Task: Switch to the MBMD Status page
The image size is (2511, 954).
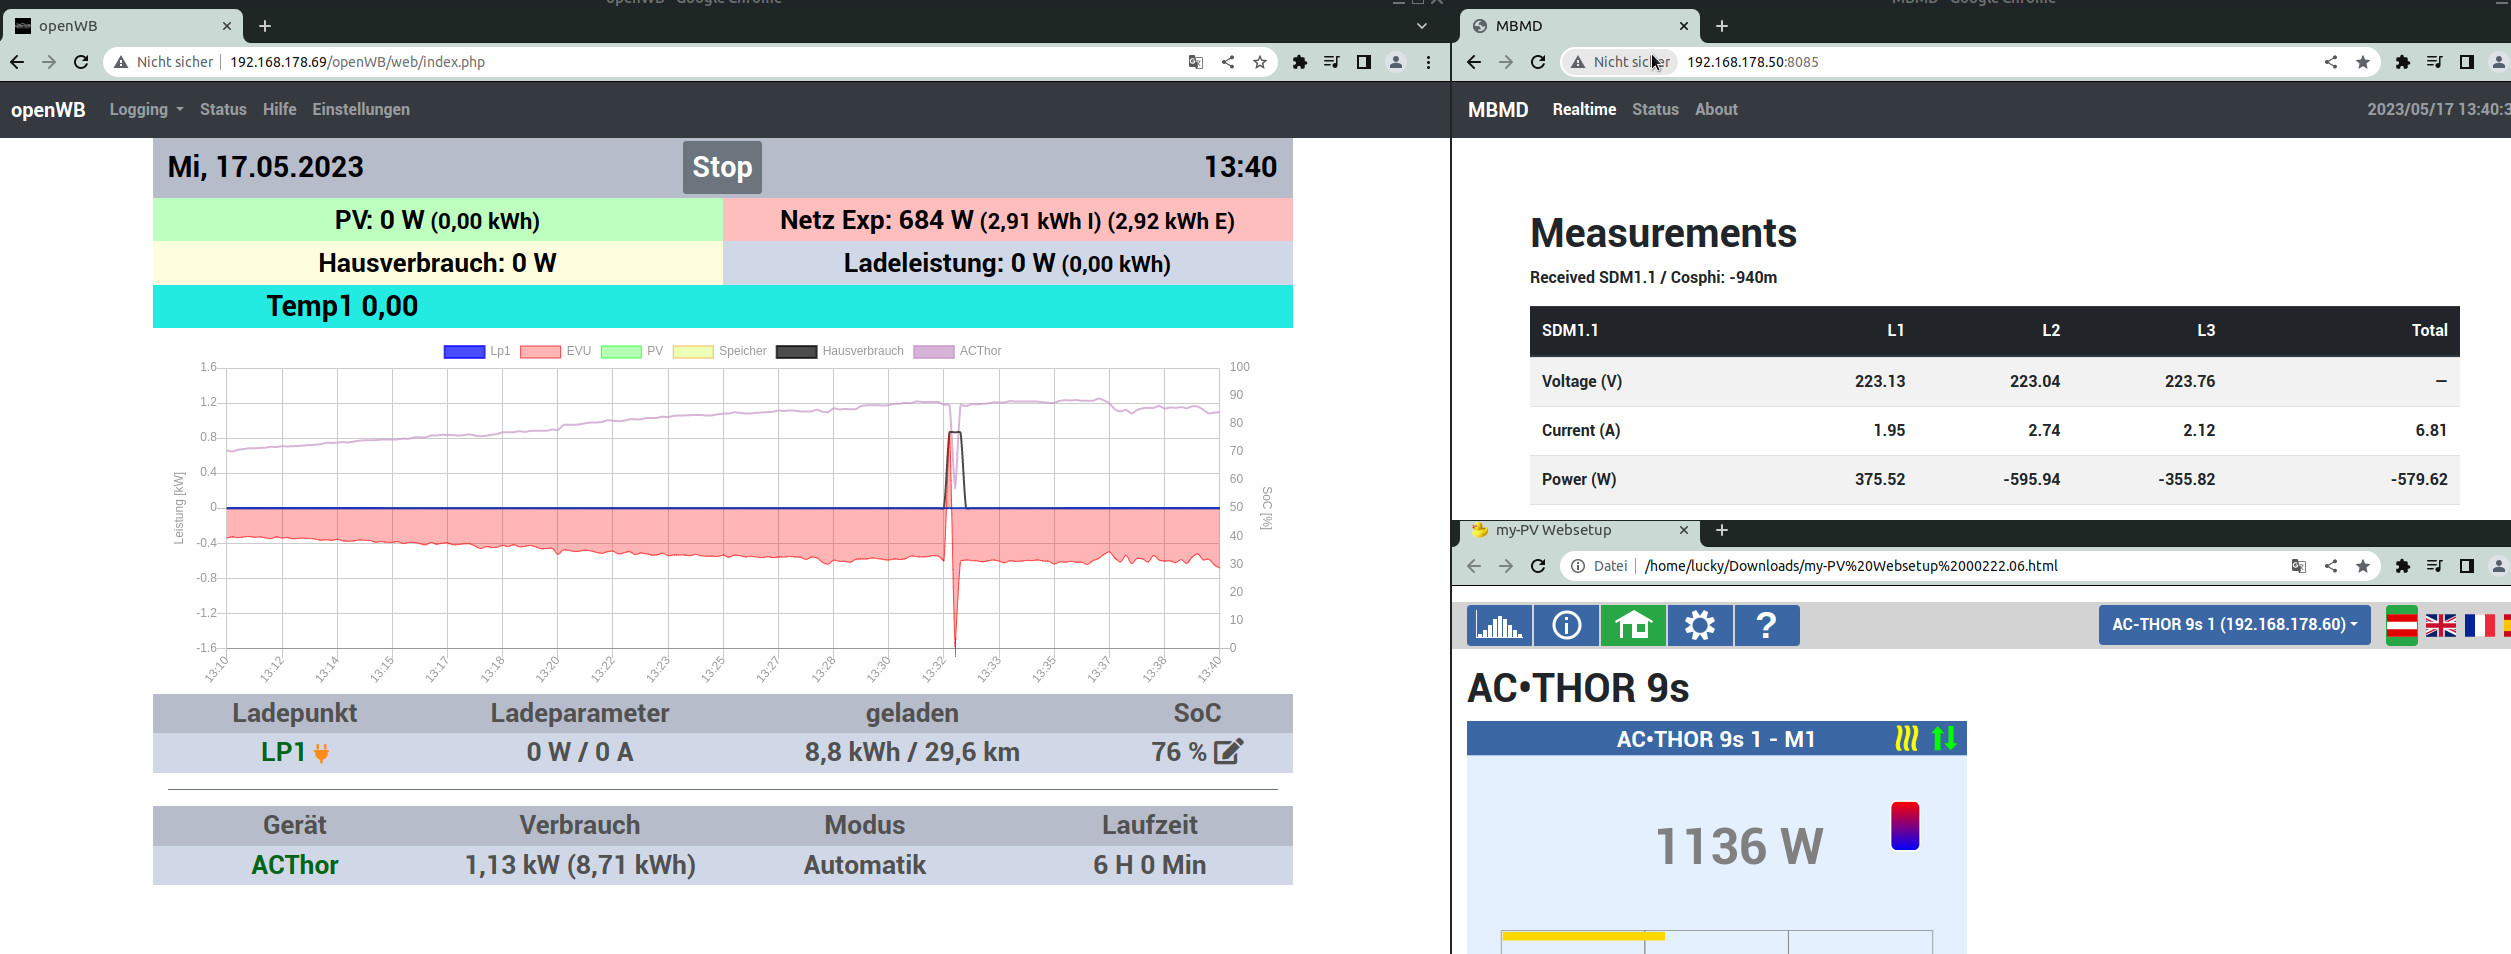Action: pyautogui.click(x=1655, y=110)
